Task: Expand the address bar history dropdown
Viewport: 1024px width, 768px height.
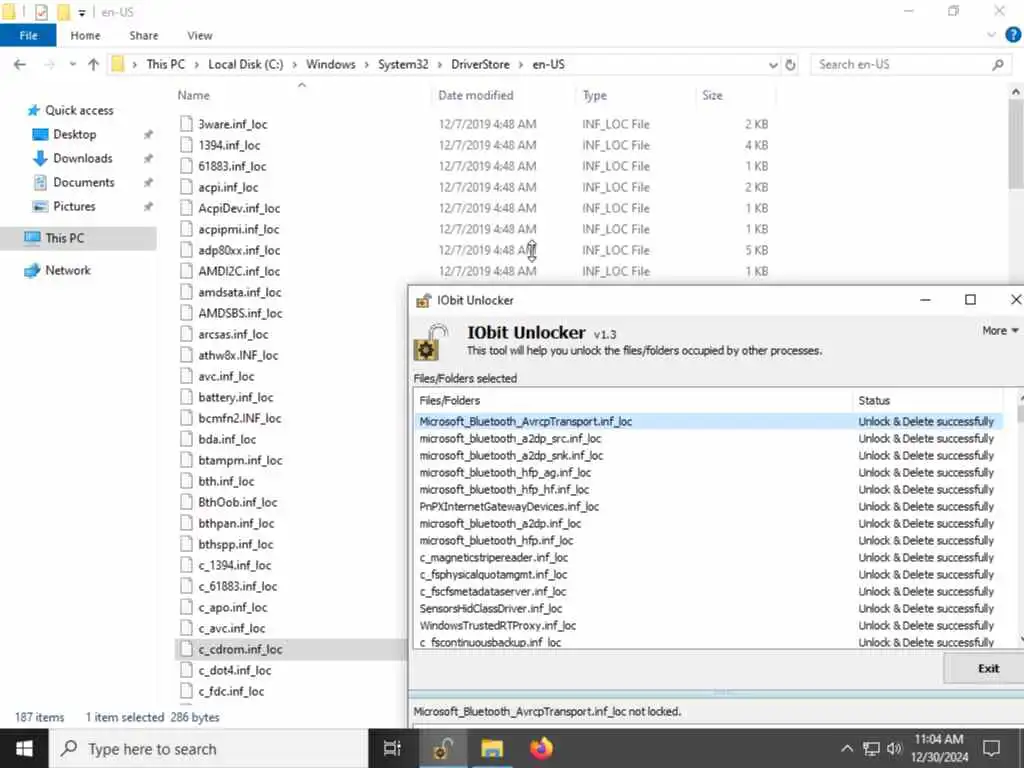Action: [x=773, y=65]
